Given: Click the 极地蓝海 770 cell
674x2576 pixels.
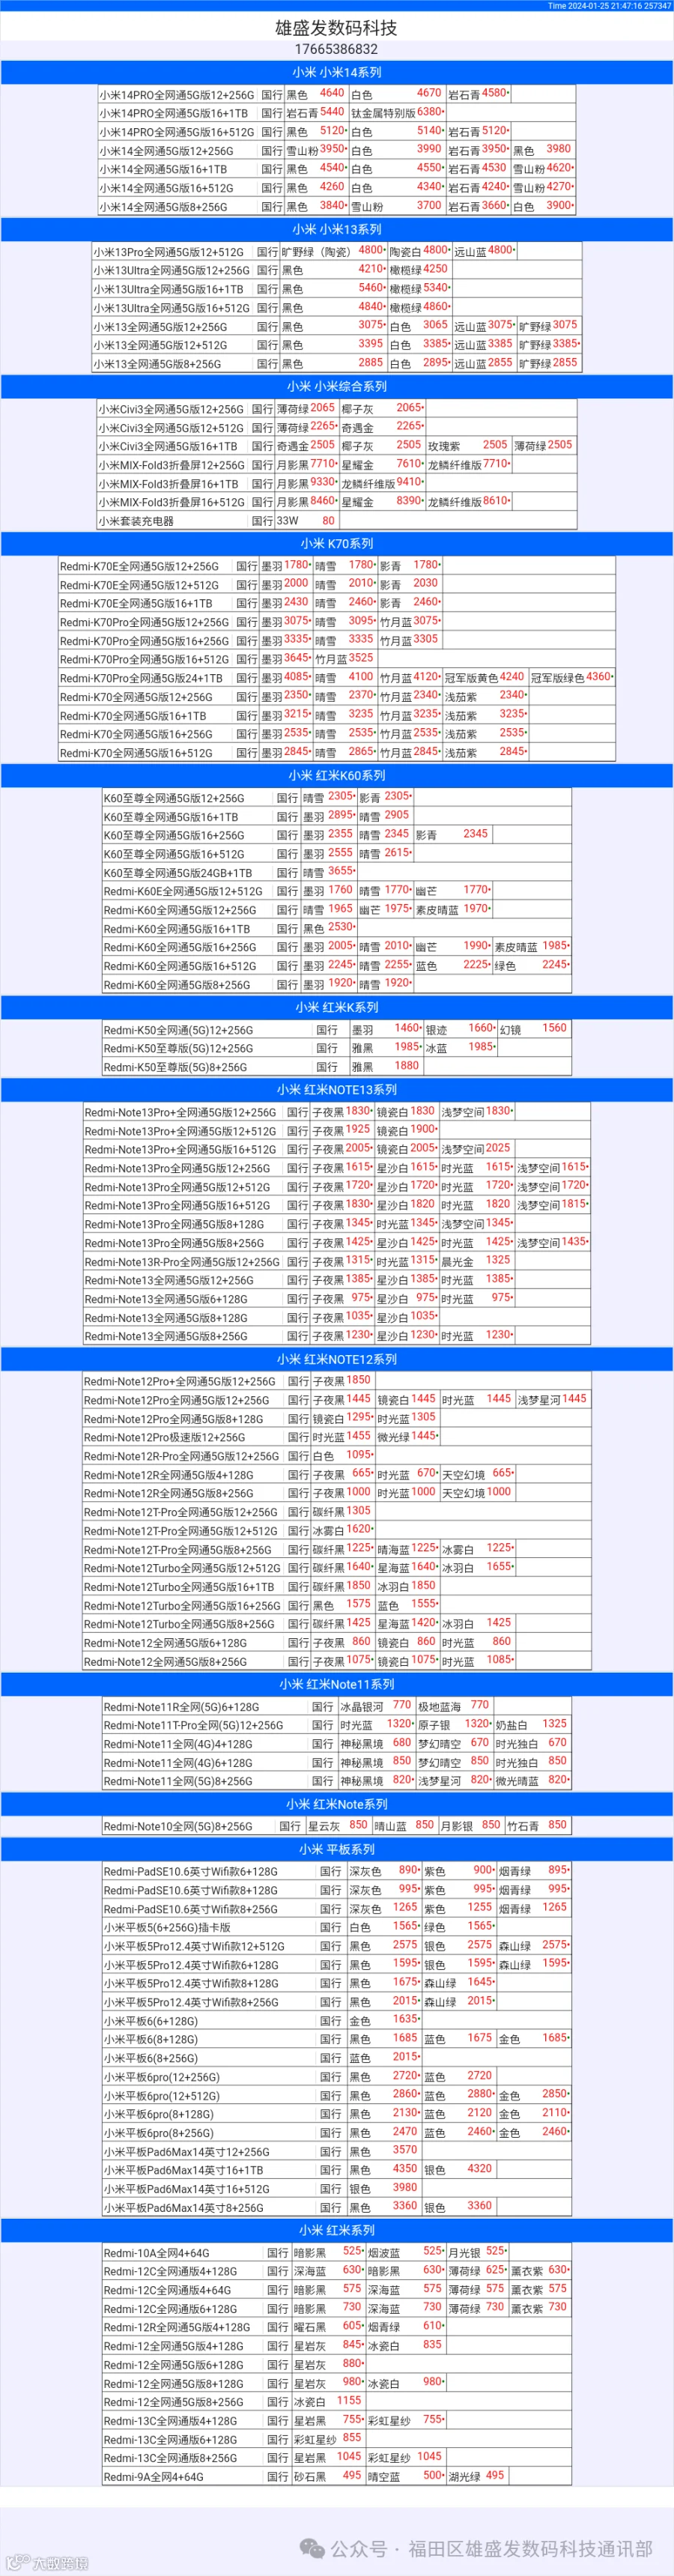Looking at the screenshot, I should tap(454, 1706).
